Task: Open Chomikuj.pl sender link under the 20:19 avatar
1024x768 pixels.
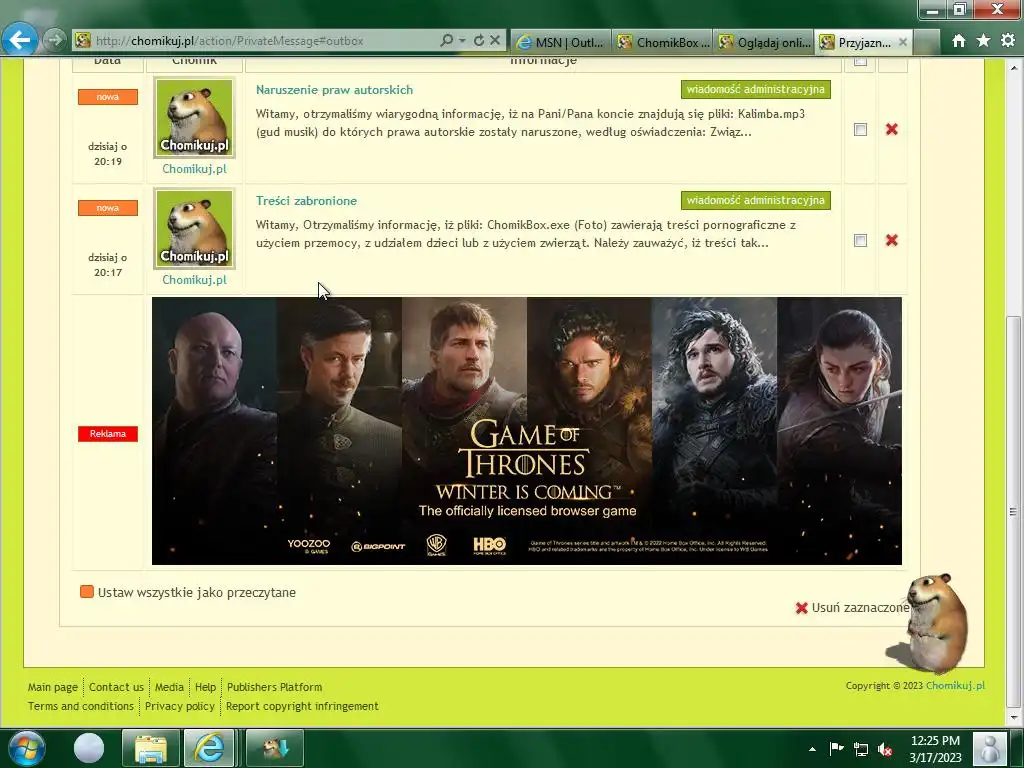Action: 194,169
